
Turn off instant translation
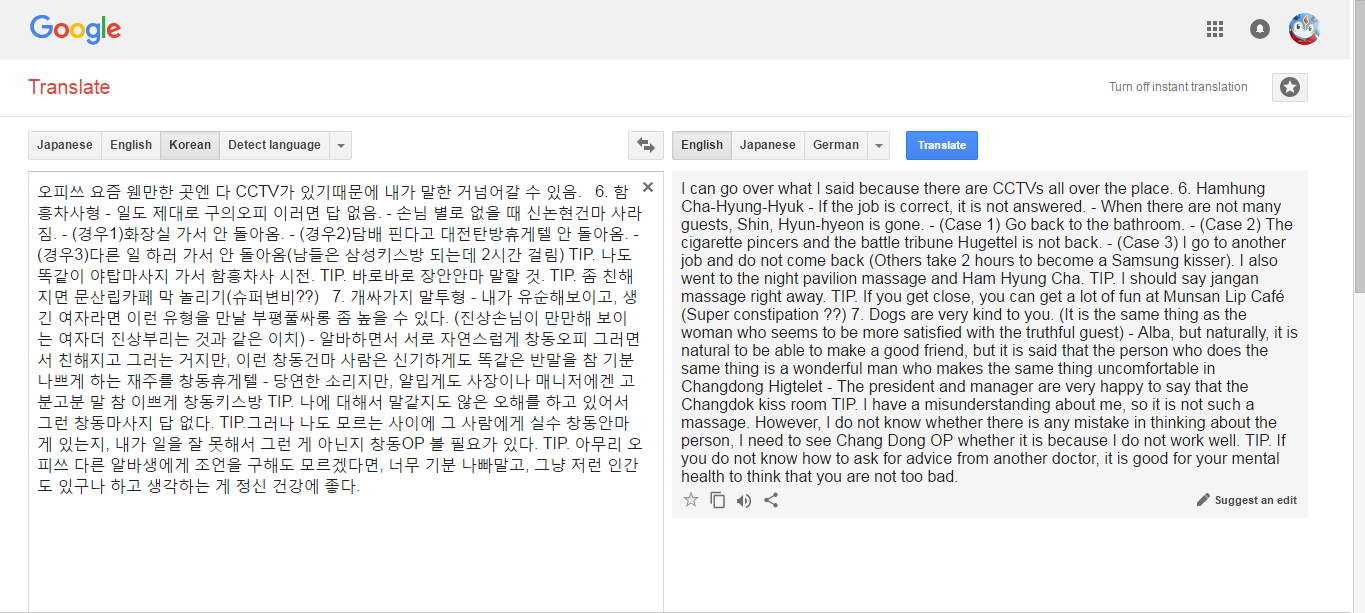pyautogui.click(x=1178, y=87)
